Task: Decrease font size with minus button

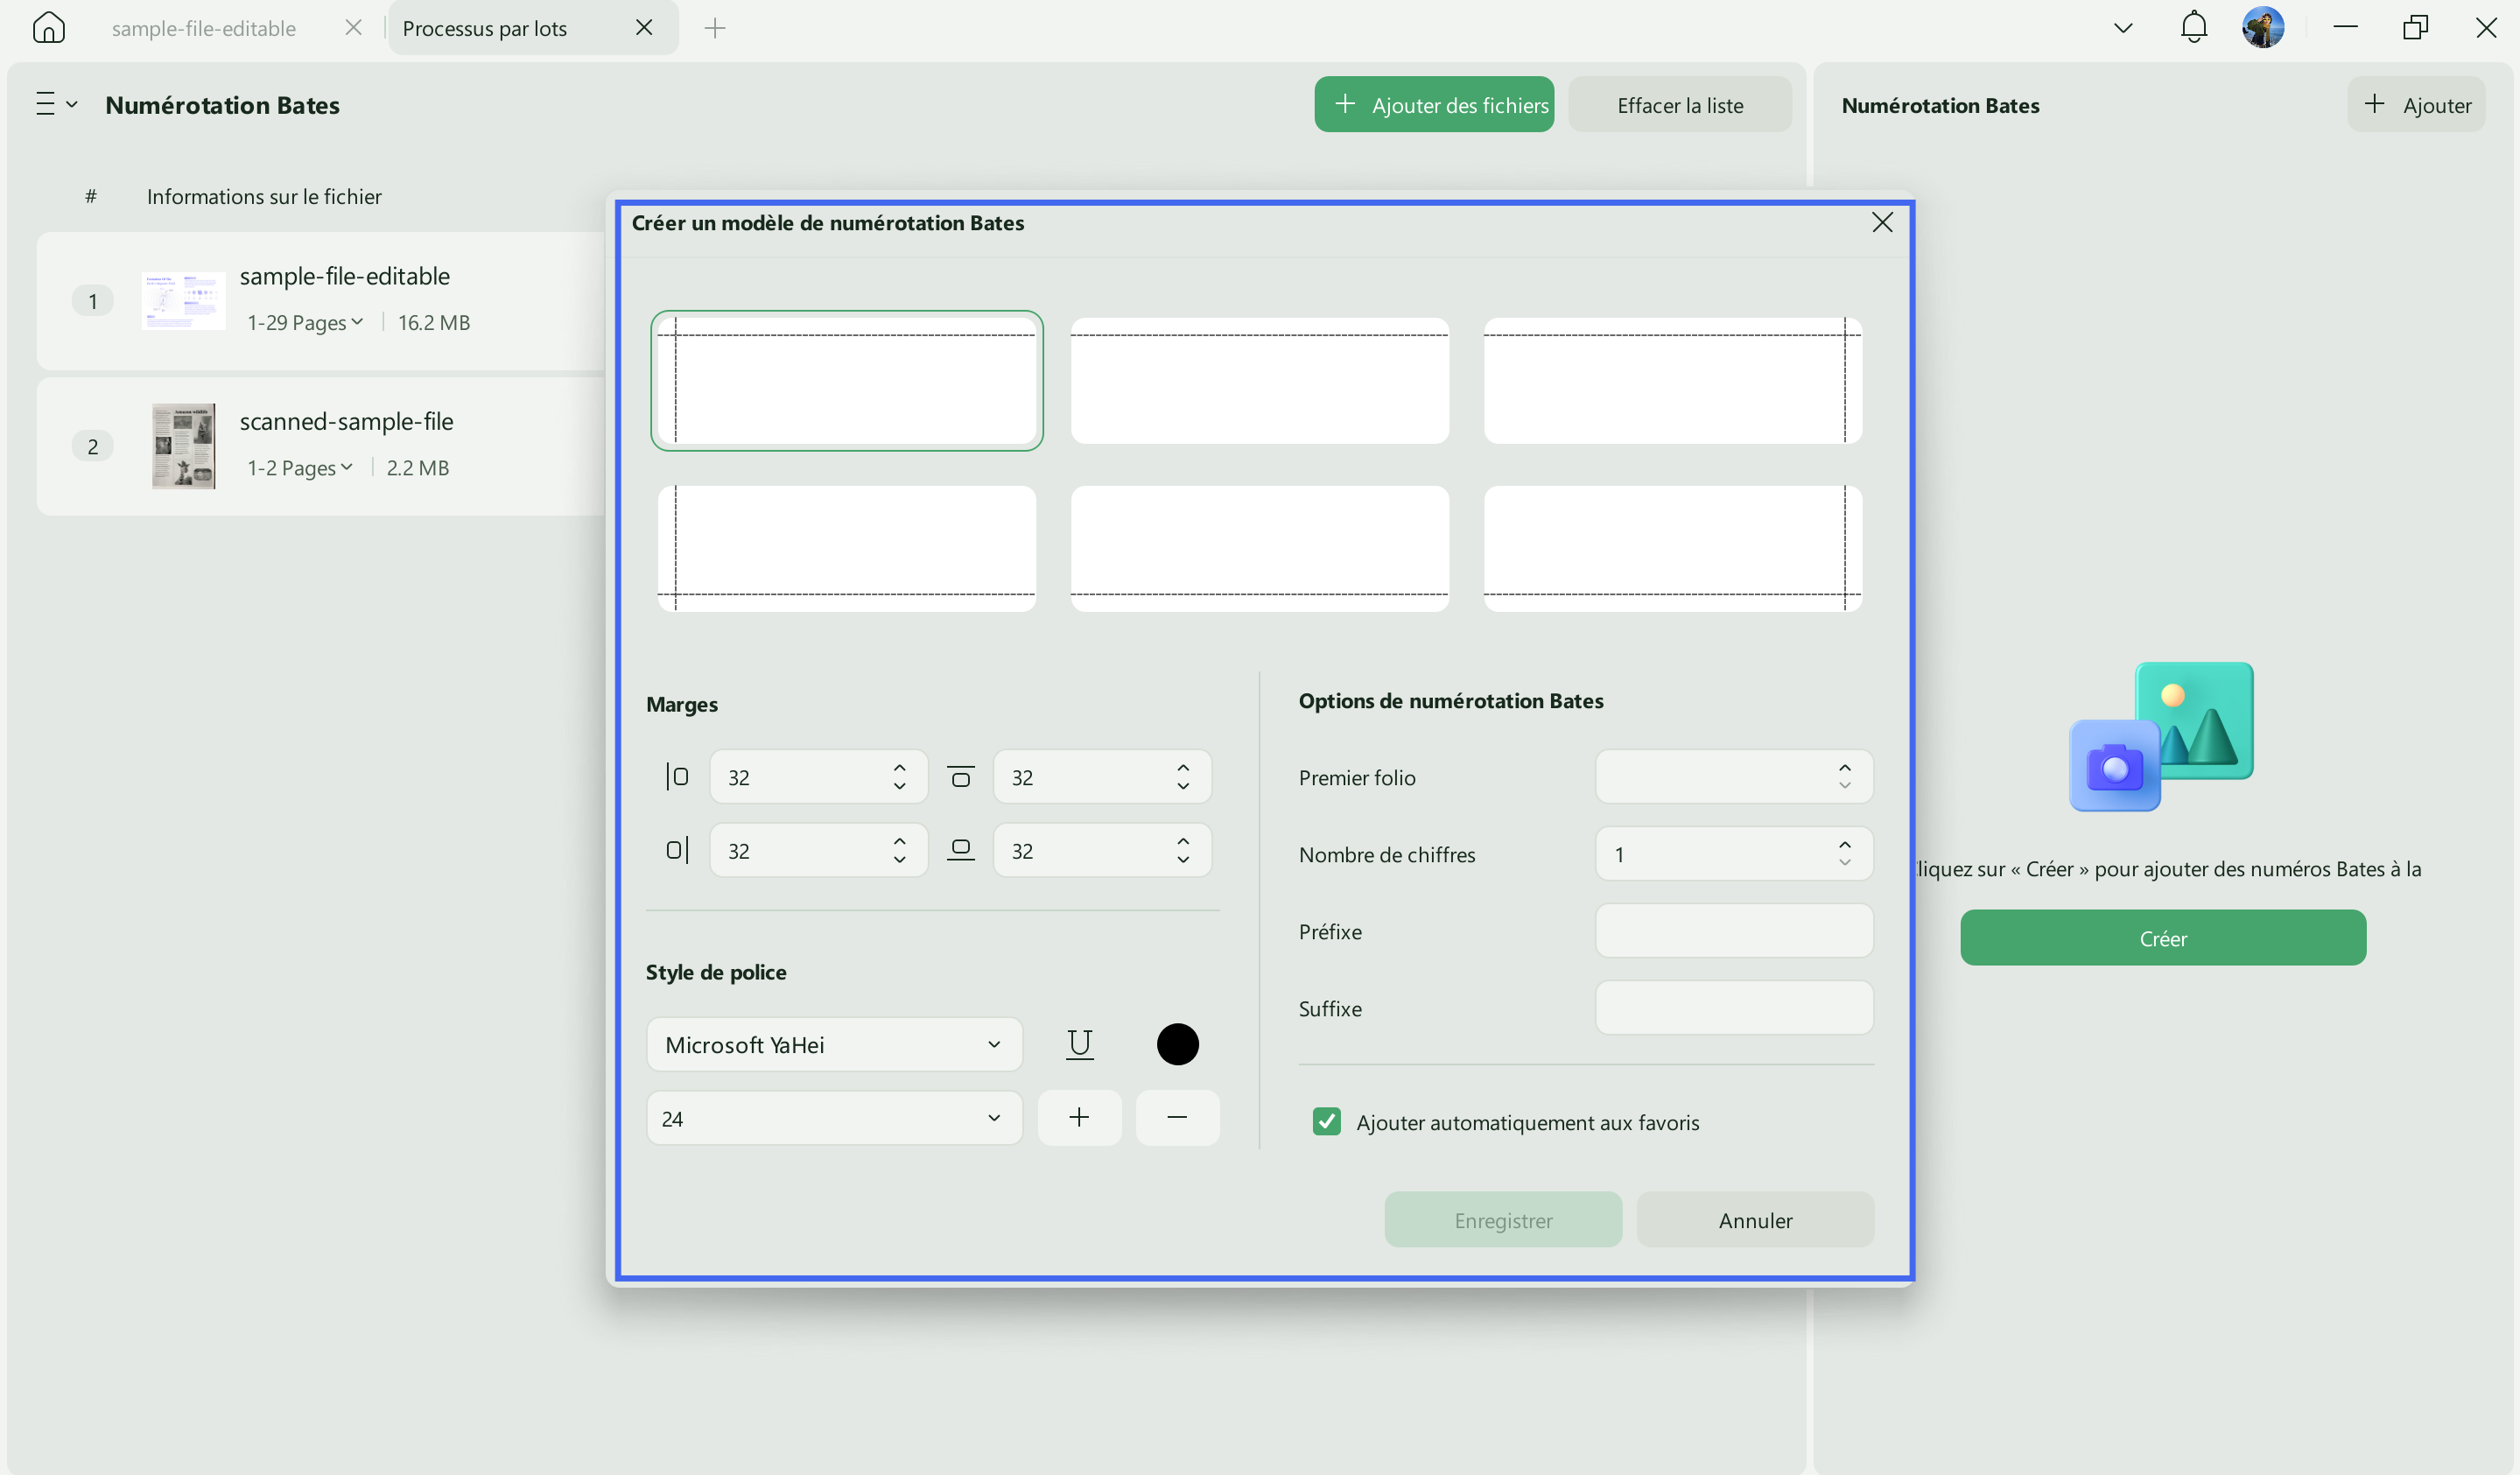Action: click(x=1177, y=1117)
